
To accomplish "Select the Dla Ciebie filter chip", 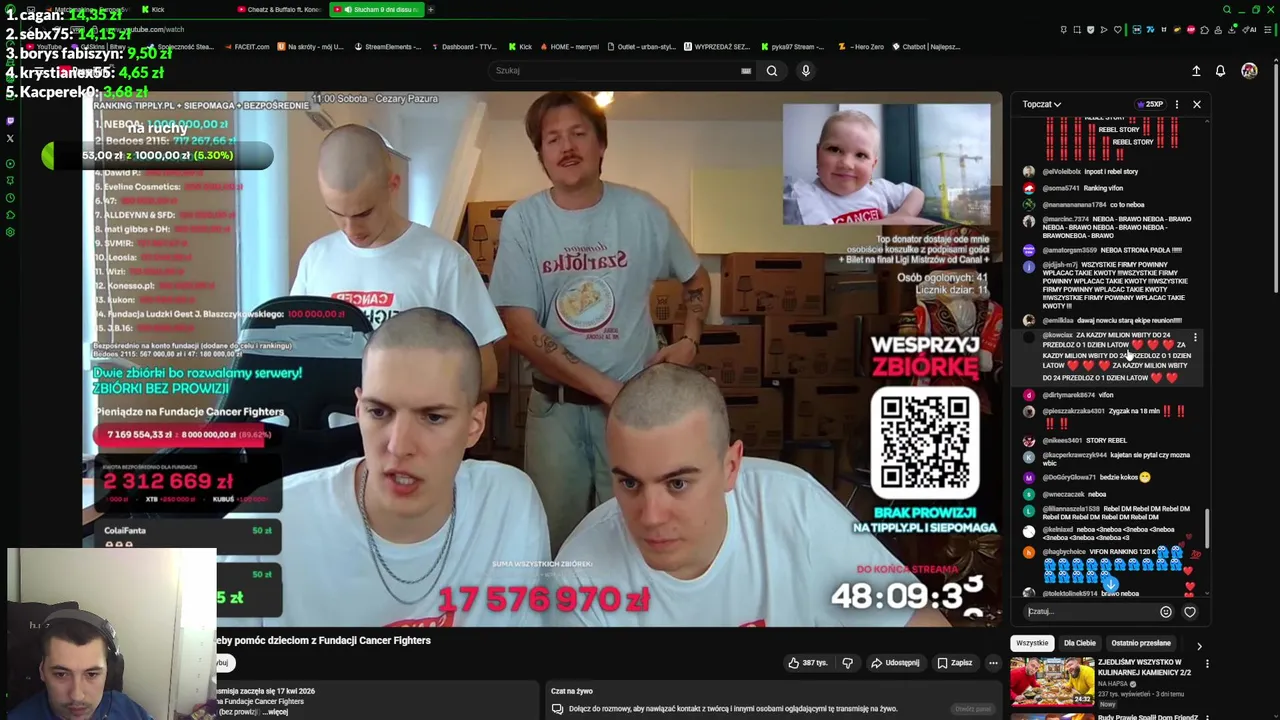I will coord(1080,644).
